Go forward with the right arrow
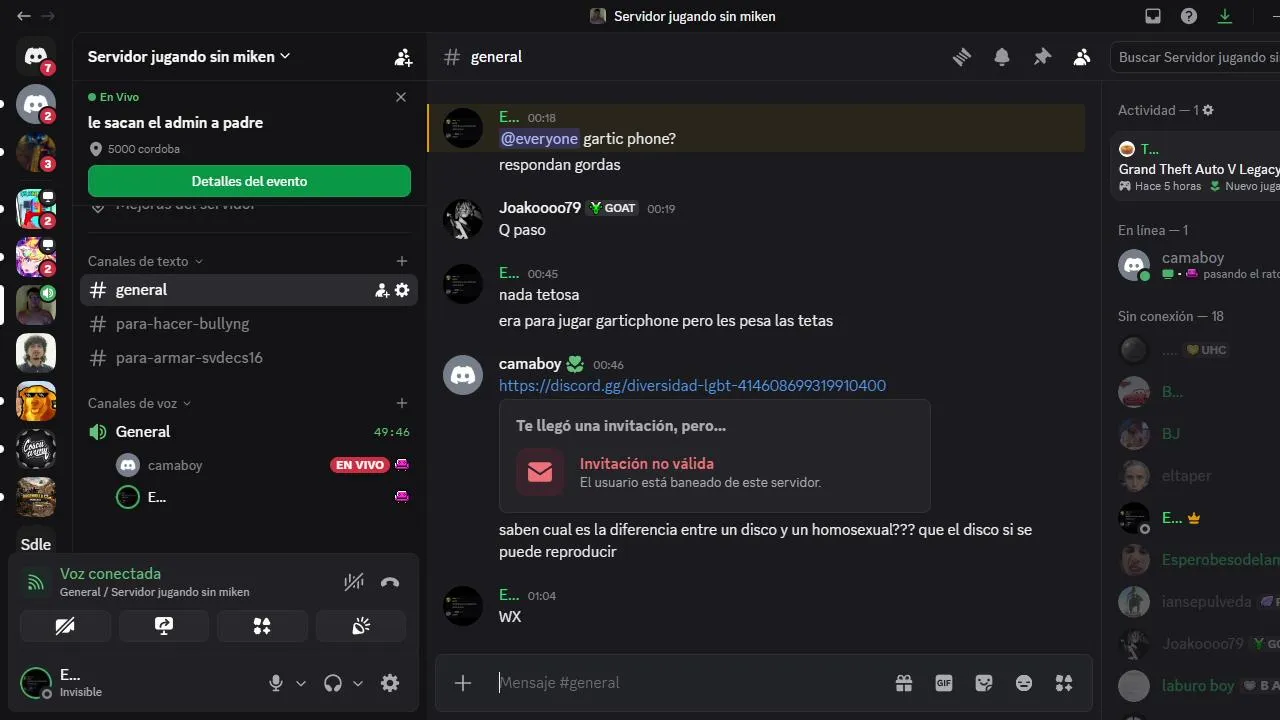 pos(48,16)
